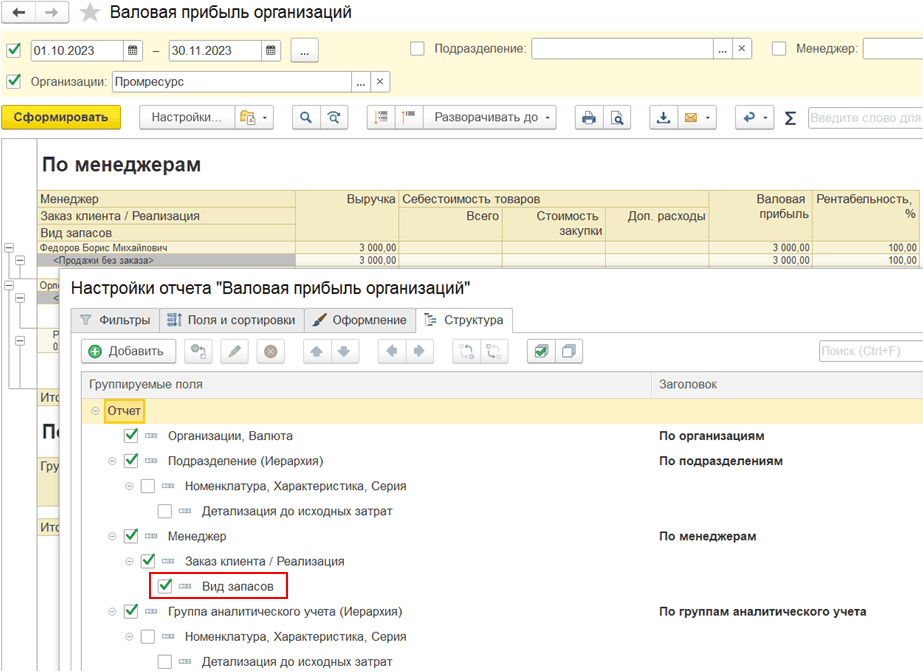The image size is (923, 672).
Task: Uncheck the Вид запасов checkbox
Action: click(x=165, y=586)
